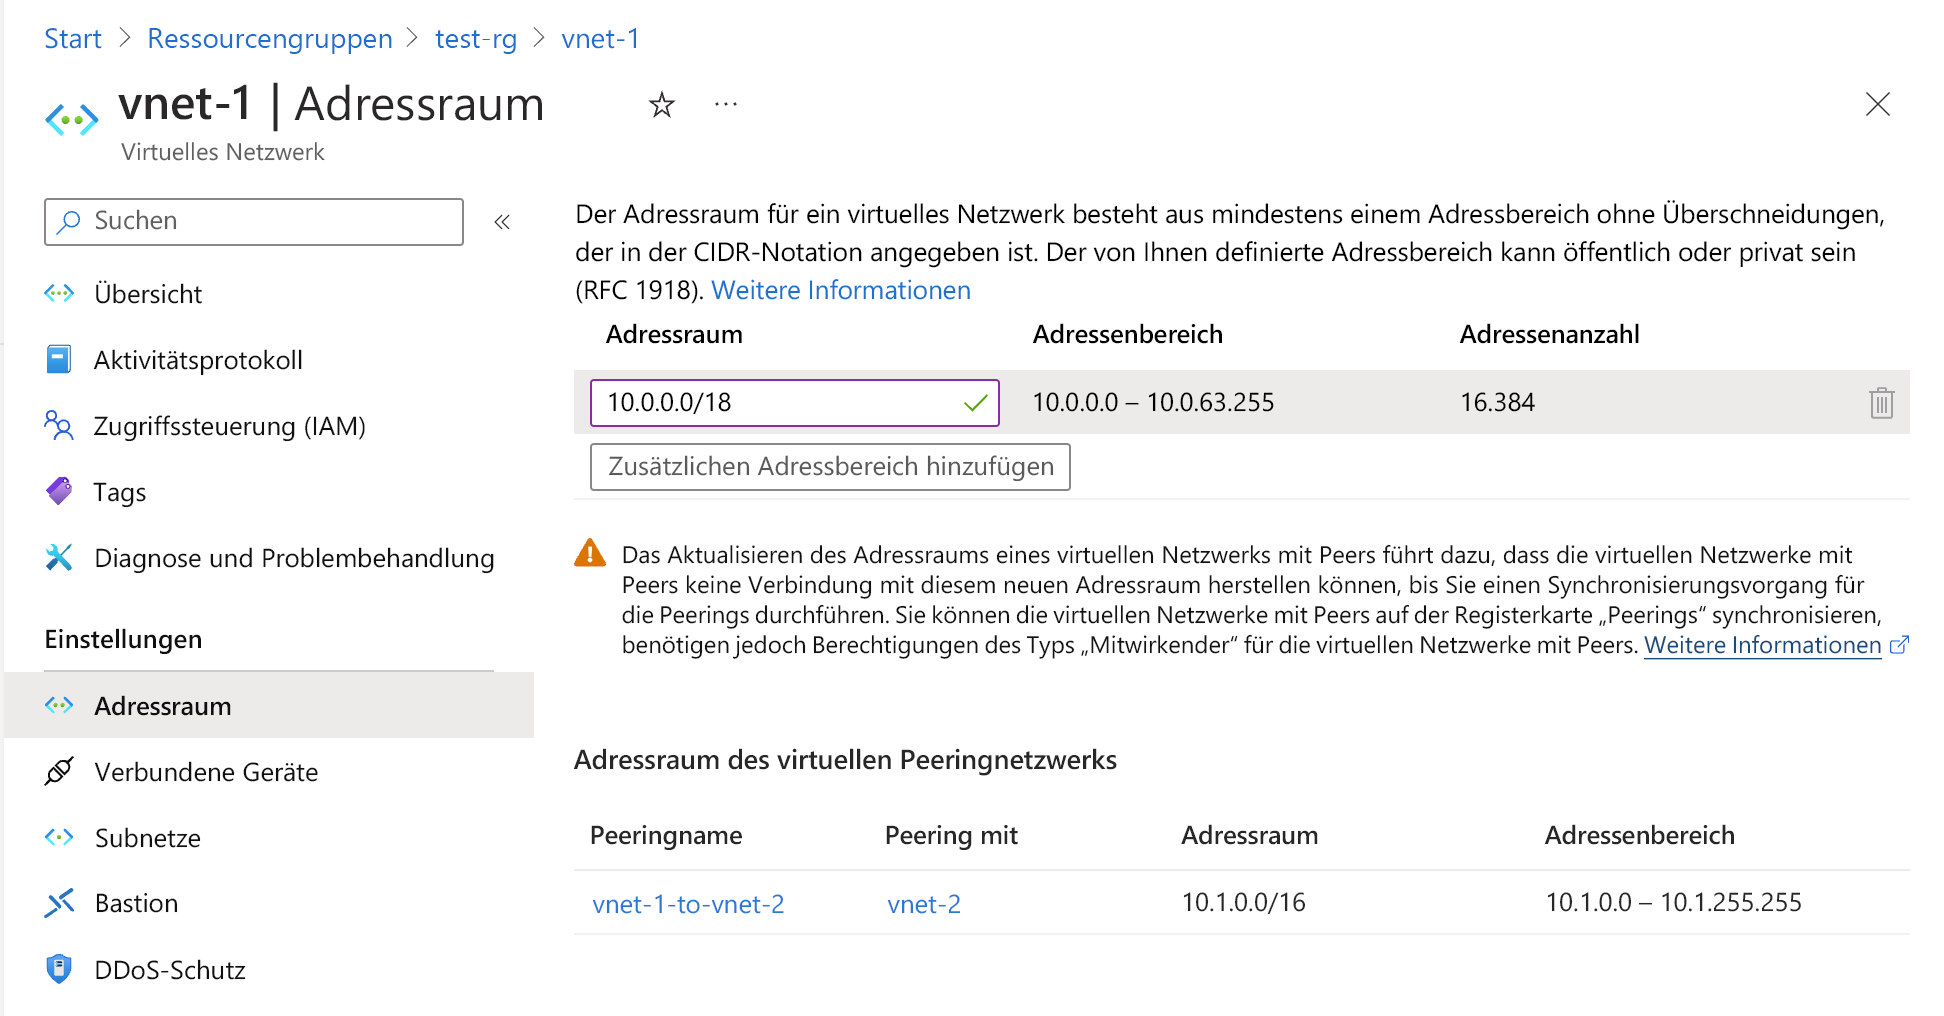Click the peering Adressraum column header

[1249, 835]
